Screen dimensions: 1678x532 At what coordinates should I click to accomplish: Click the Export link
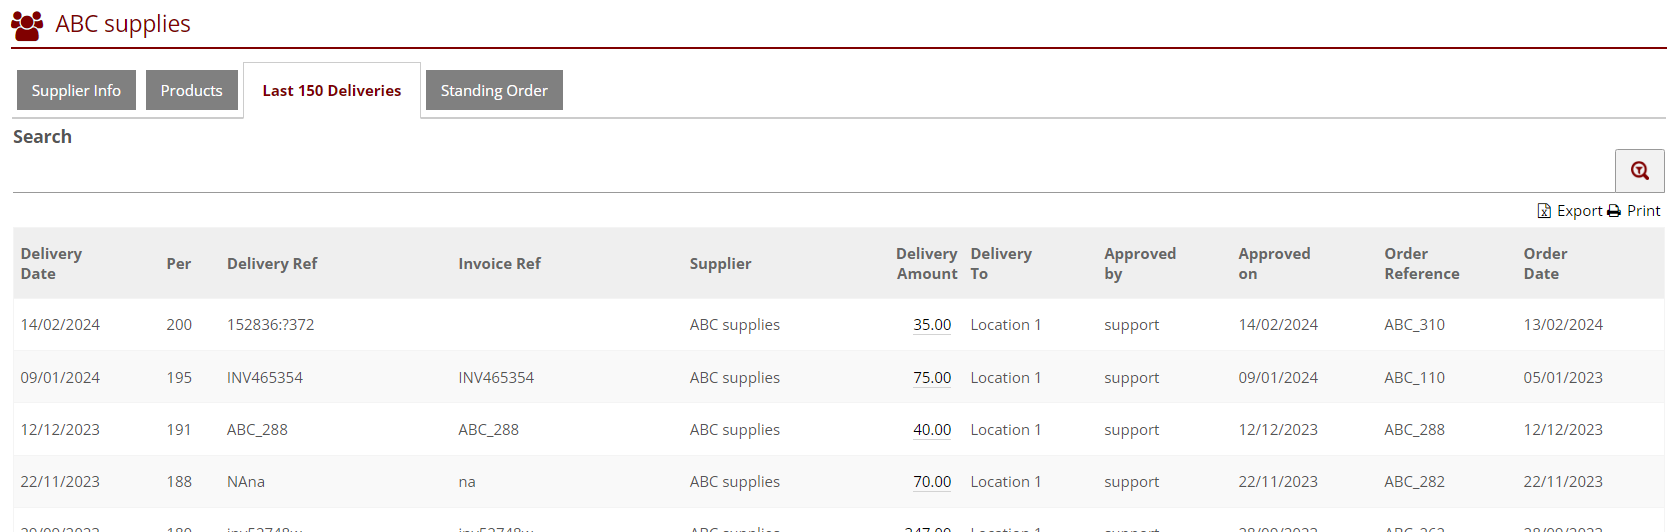tap(1579, 211)
